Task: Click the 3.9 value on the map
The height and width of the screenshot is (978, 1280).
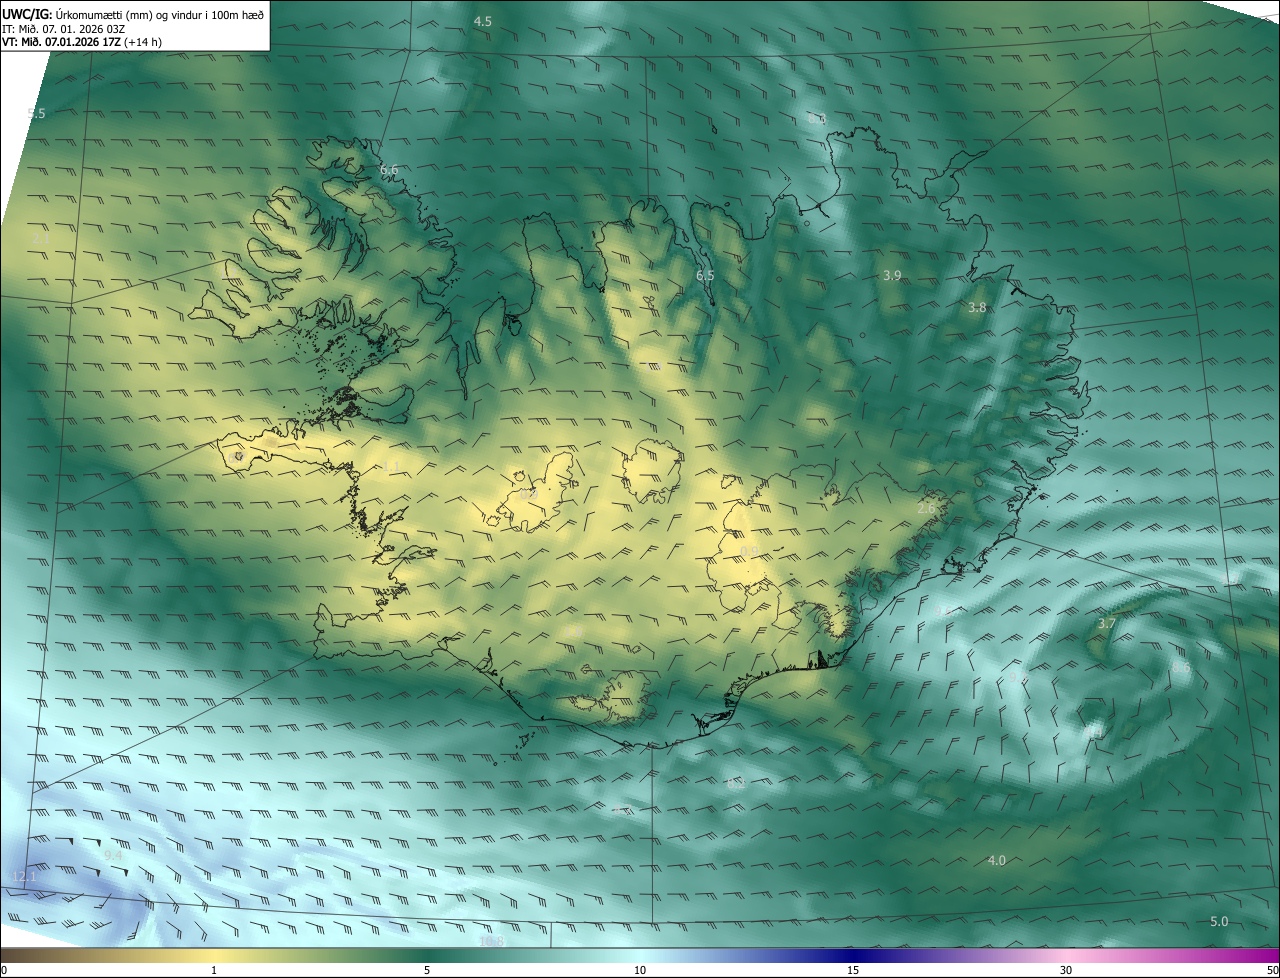Action: tap(893, 274)
